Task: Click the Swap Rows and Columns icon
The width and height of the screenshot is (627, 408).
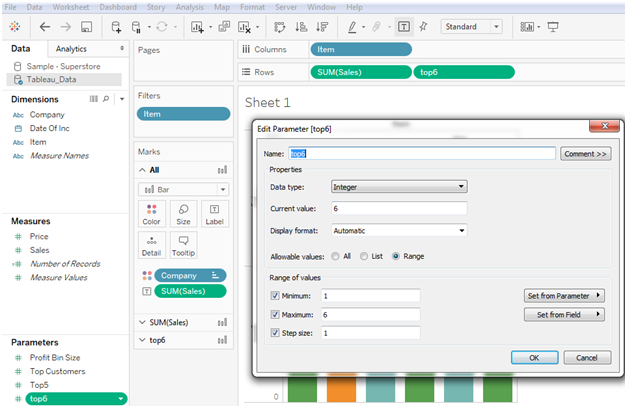Action: coord(280,27)
